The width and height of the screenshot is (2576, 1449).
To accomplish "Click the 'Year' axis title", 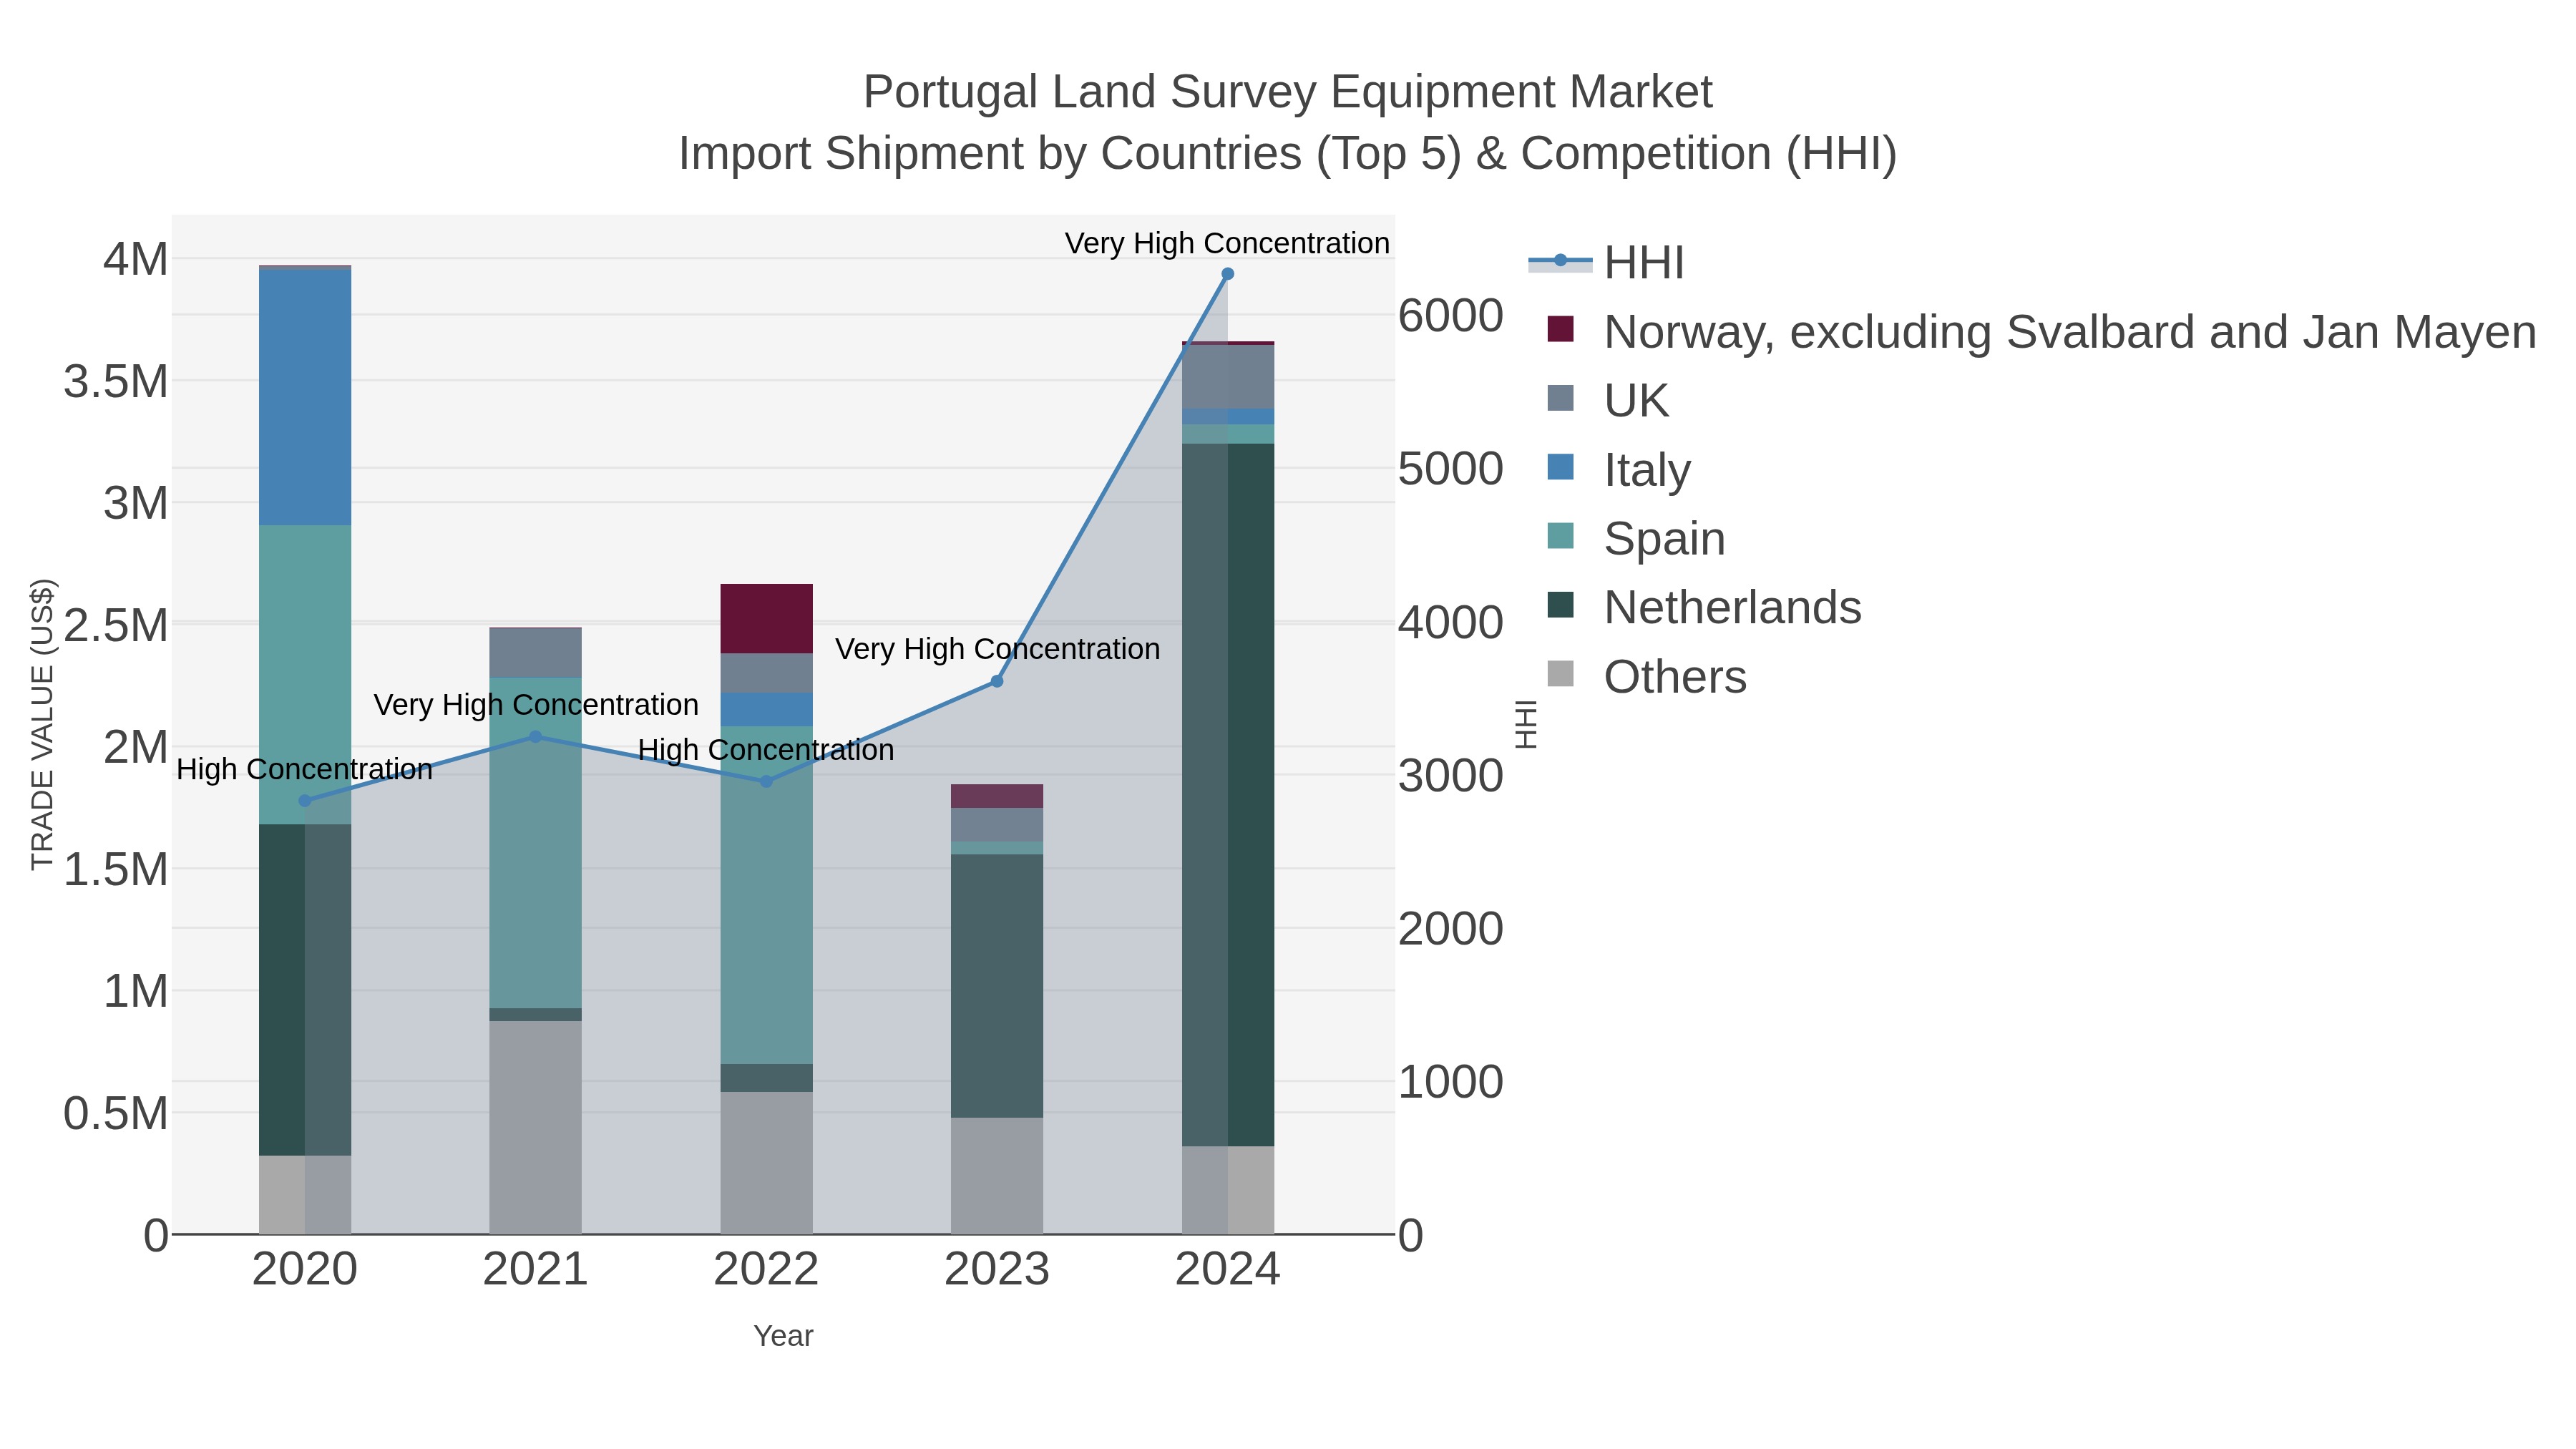I will (x=784, y=1336).
